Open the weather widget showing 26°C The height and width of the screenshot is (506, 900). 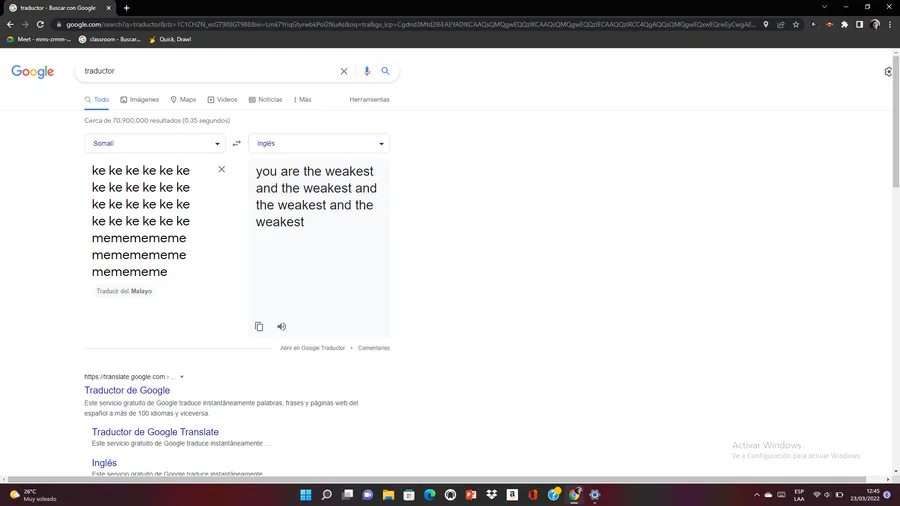(33, 495)
